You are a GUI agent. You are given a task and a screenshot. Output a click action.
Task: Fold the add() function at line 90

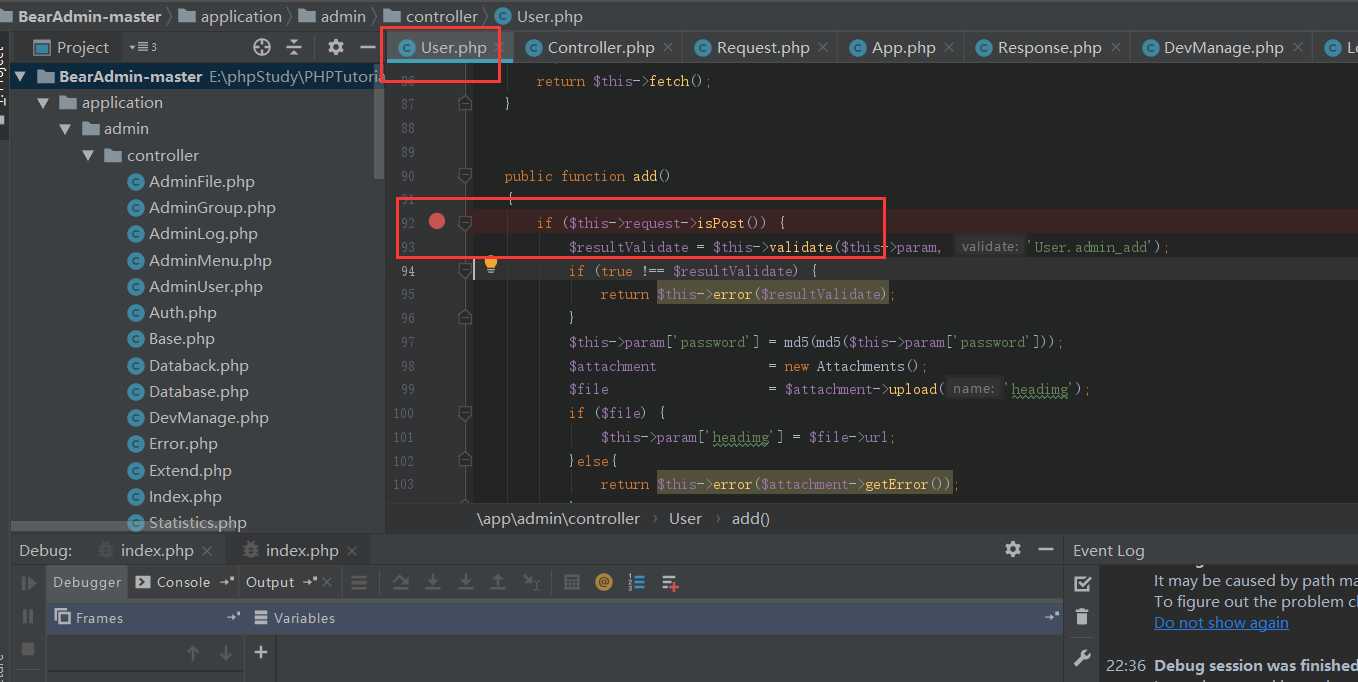coord(465,176)
